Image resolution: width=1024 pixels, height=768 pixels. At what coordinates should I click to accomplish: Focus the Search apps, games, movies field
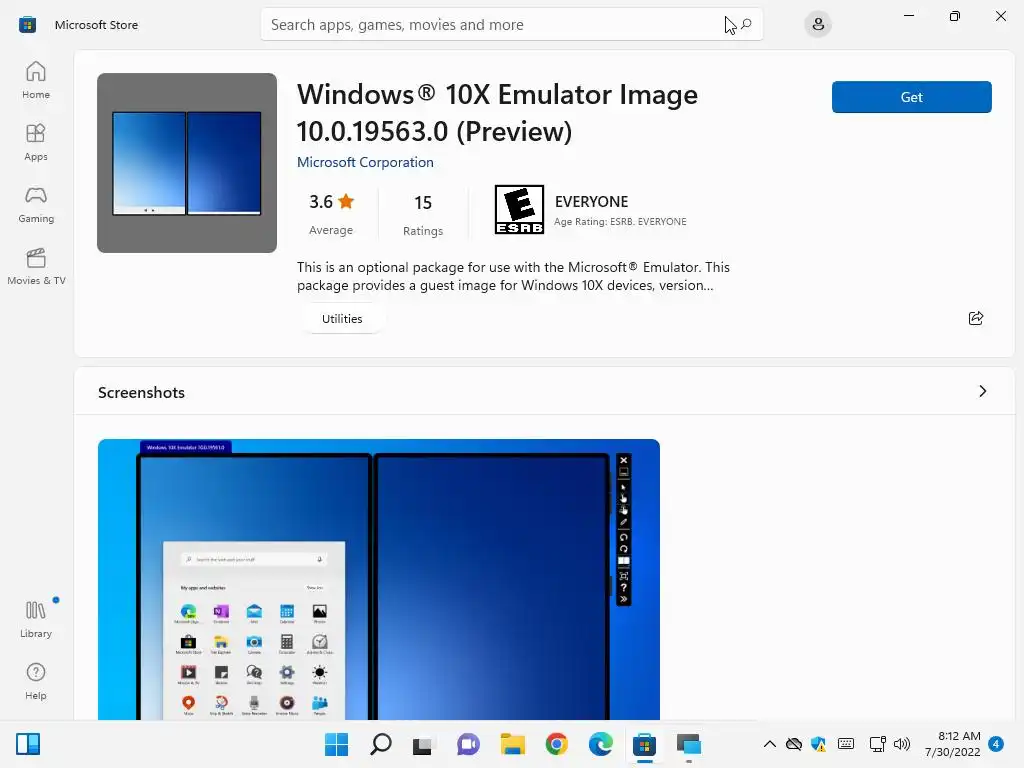click(511, 25)
